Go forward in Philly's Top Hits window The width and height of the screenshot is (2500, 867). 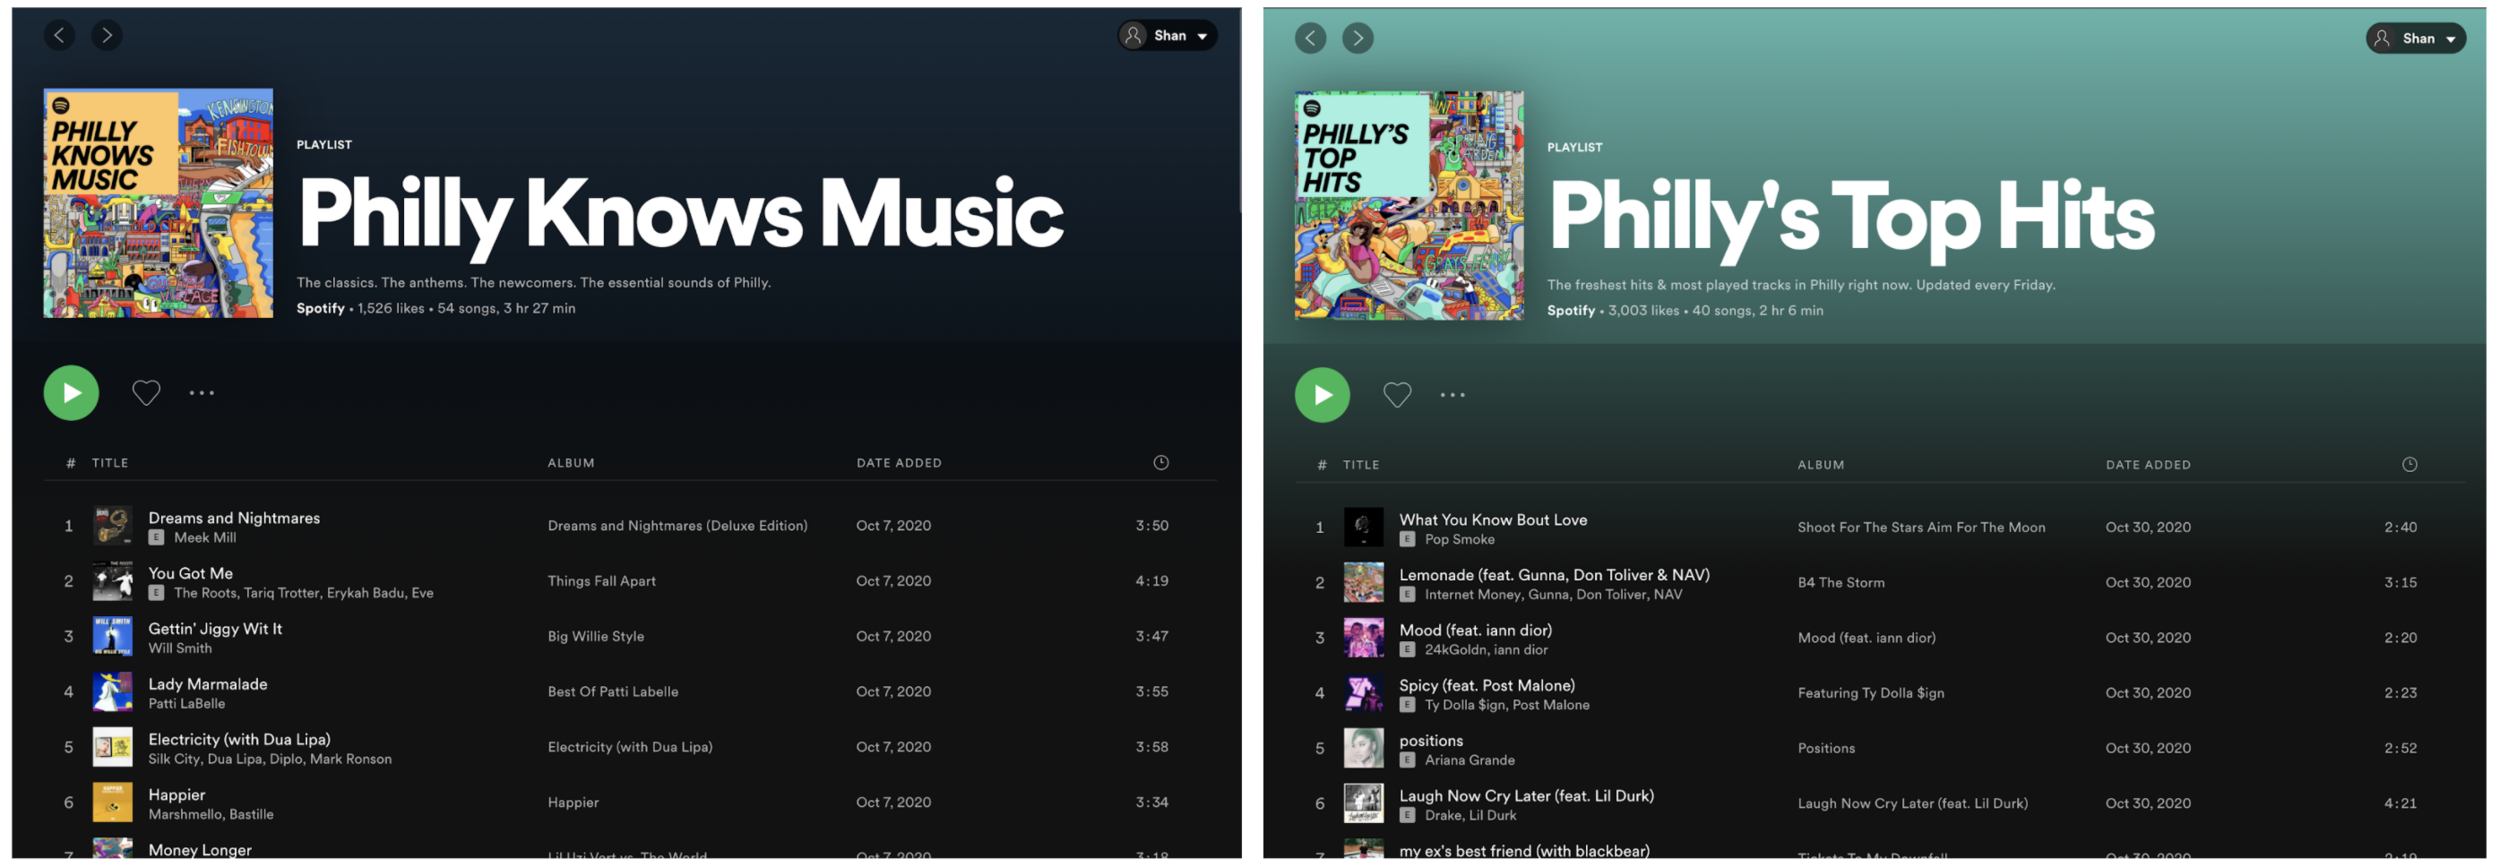(x=1358, y=38)
